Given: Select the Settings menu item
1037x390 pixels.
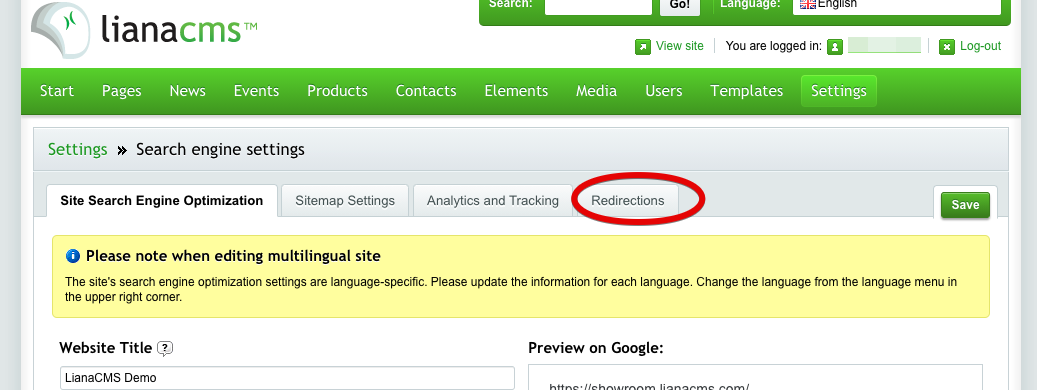Looking at the screenshot, I should tap(839, 91).
